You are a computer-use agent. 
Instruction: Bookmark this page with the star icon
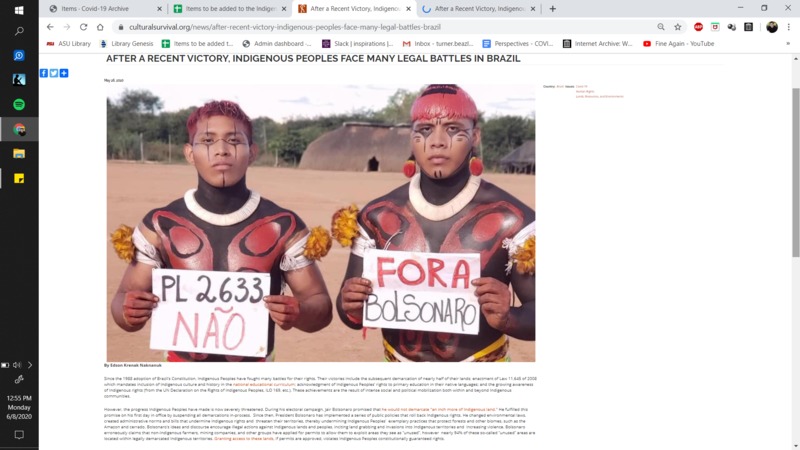click(x=678, y=27)
